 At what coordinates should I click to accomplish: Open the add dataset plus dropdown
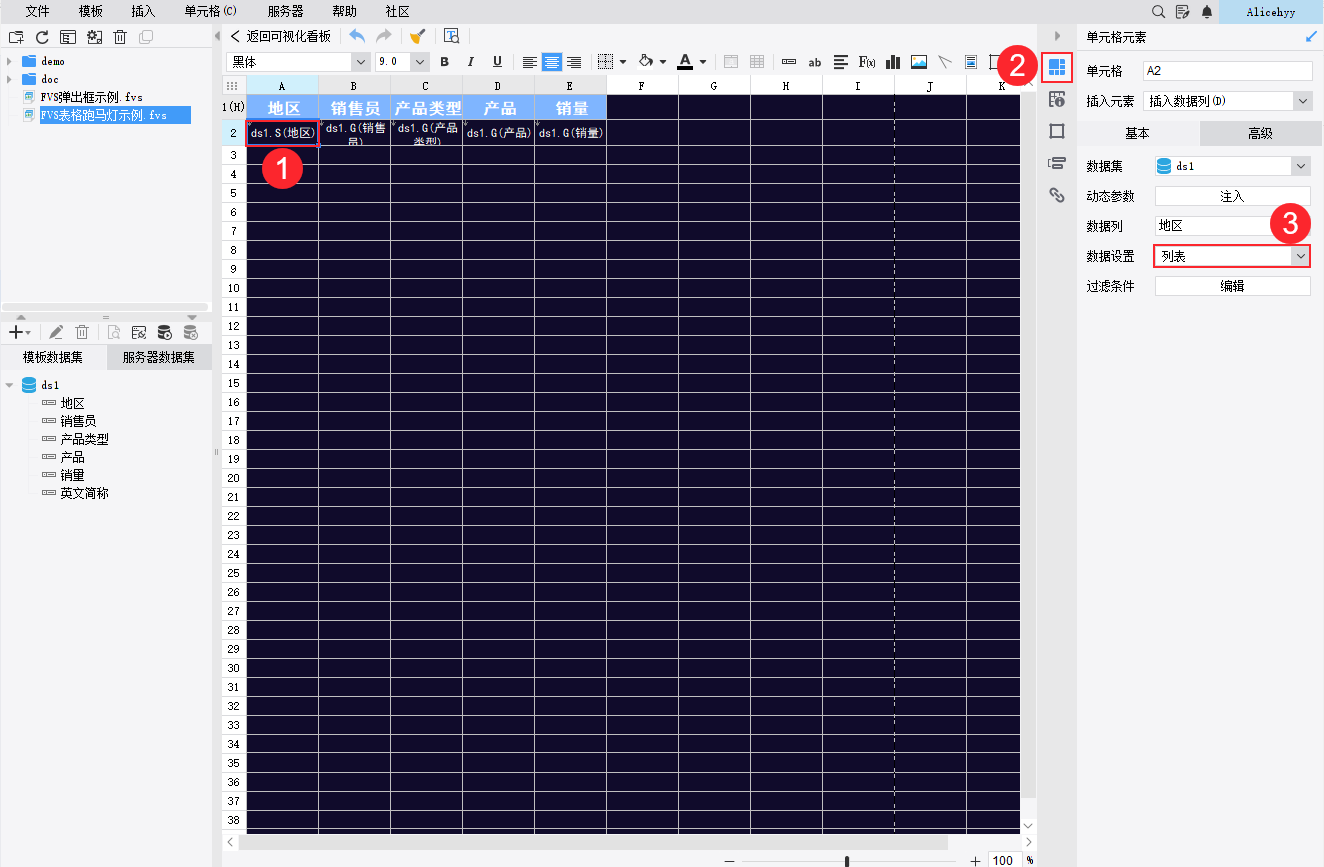[19, 332]
